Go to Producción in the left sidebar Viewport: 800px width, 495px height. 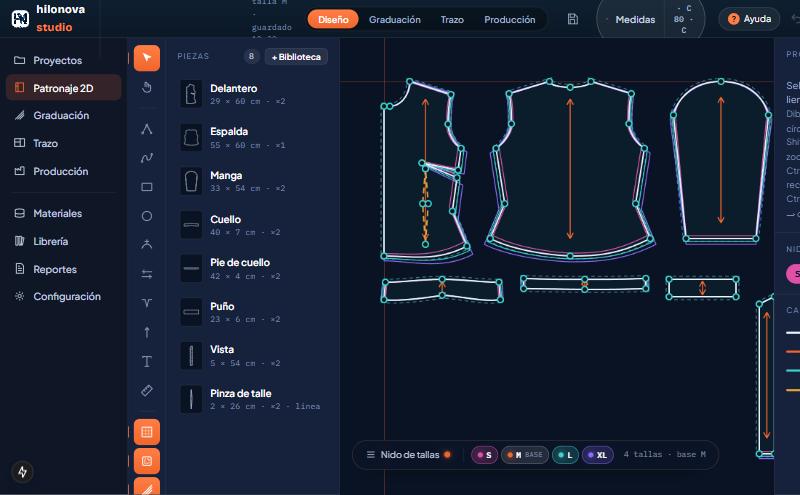[63, 171]
